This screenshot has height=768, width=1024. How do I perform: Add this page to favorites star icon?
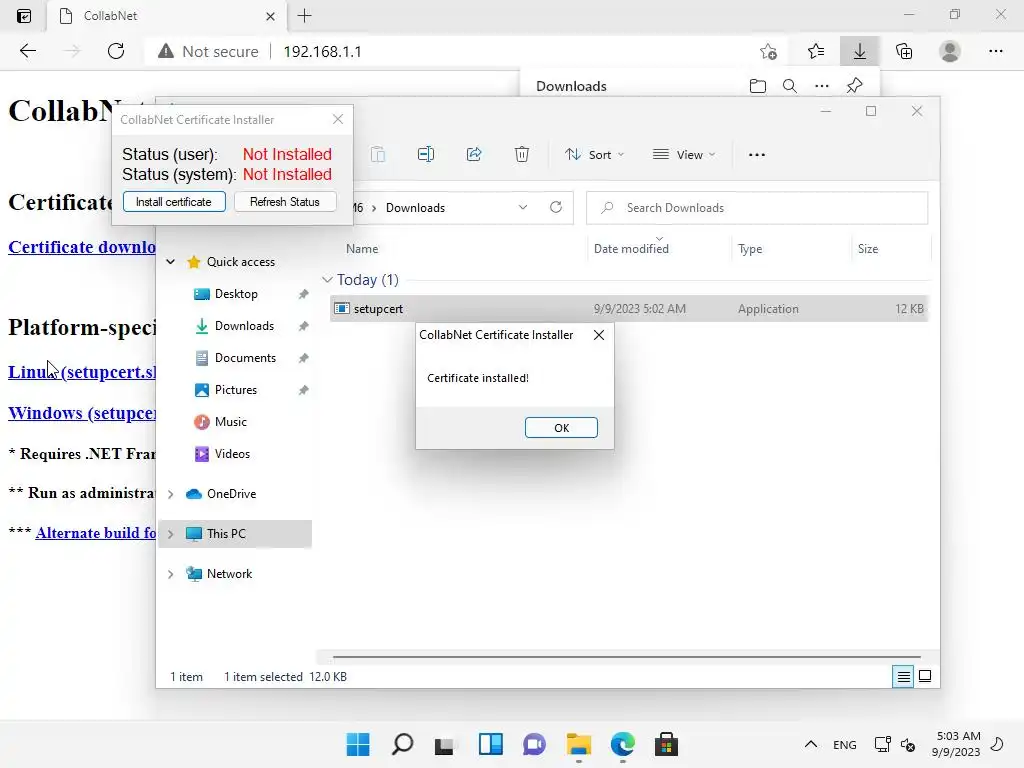769,52
